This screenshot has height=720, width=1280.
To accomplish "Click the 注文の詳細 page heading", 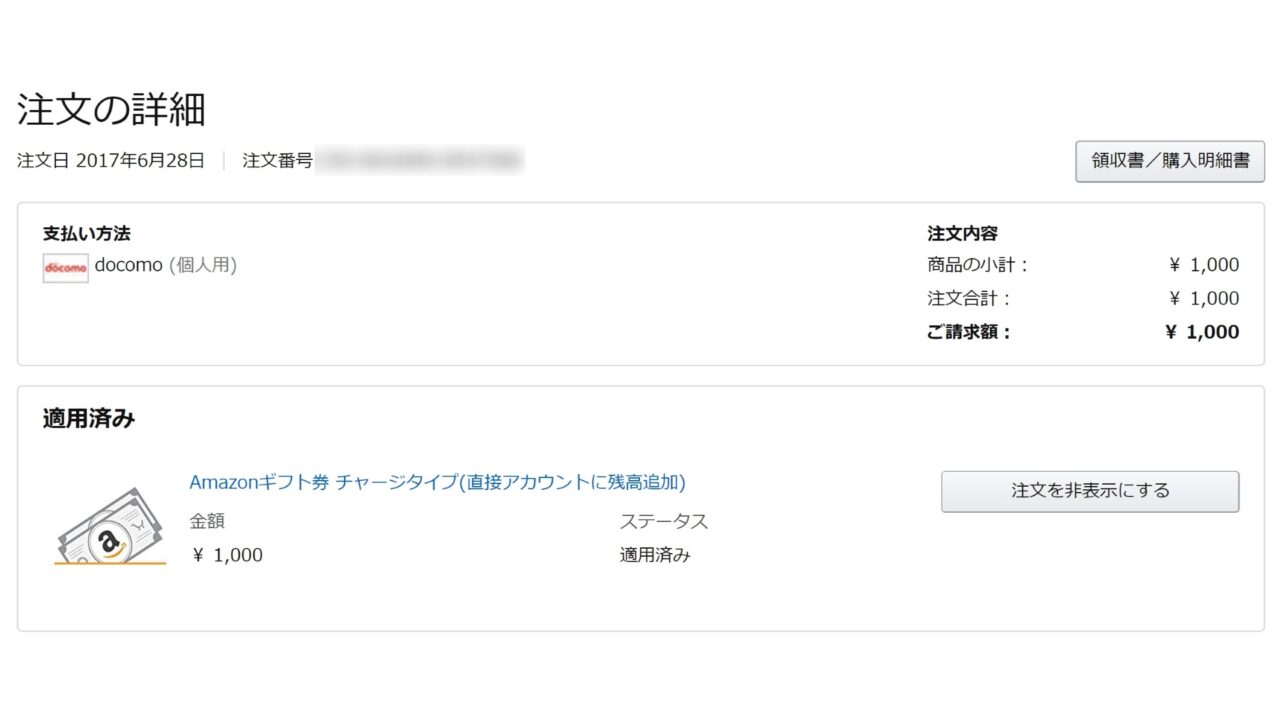I will [x=111, y=110].
